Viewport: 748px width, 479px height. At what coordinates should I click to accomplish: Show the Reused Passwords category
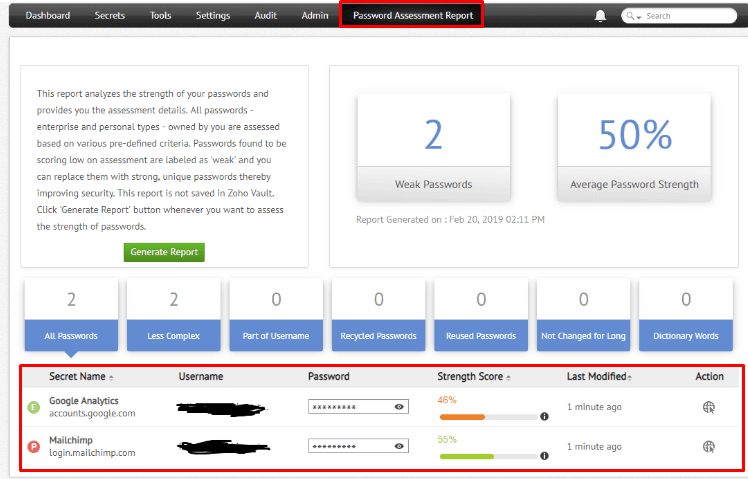(481, 315)
